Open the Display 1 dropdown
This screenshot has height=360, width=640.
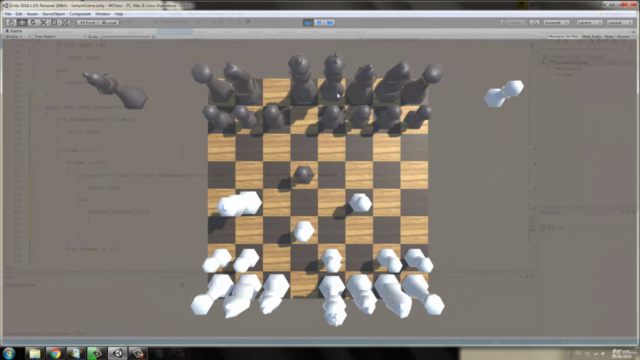[17, 37]
